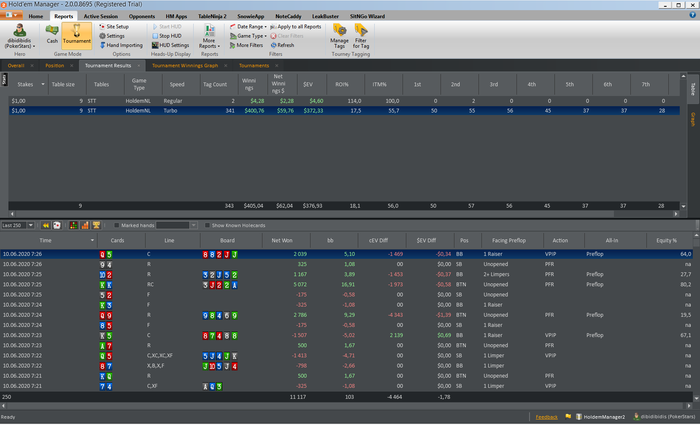Open the TableNinja 2 ribbon tab
700x425 pixels.
tap(212, 16)
